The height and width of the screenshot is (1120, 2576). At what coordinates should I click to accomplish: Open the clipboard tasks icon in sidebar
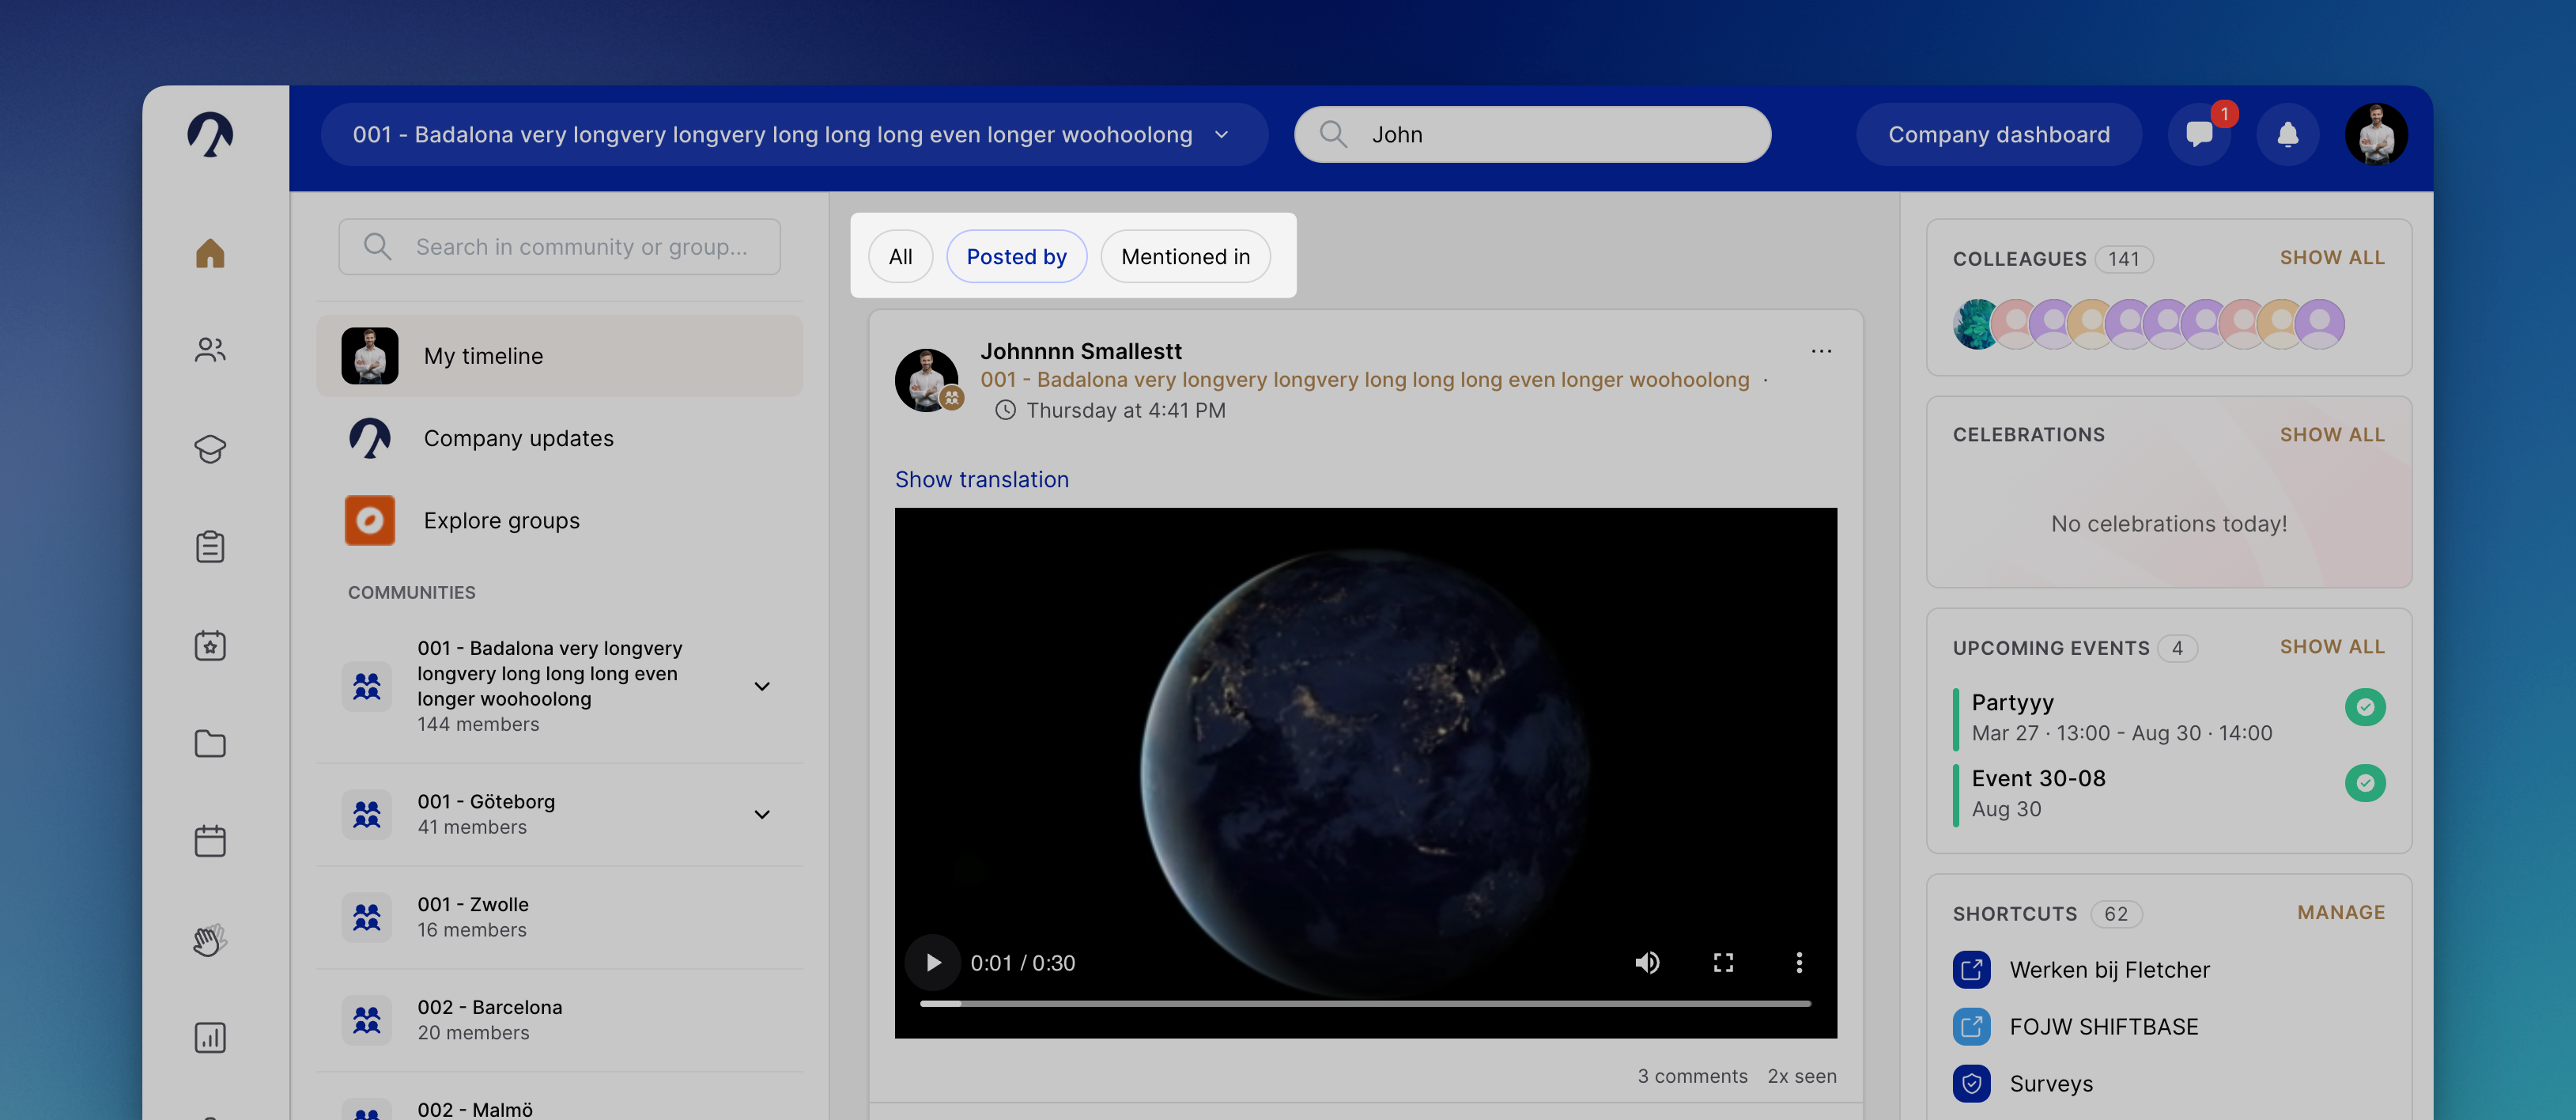(210, 546)
